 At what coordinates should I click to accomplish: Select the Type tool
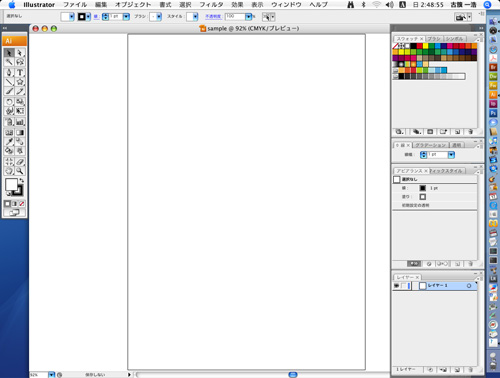pyautogui.click(x=20, y=73)
